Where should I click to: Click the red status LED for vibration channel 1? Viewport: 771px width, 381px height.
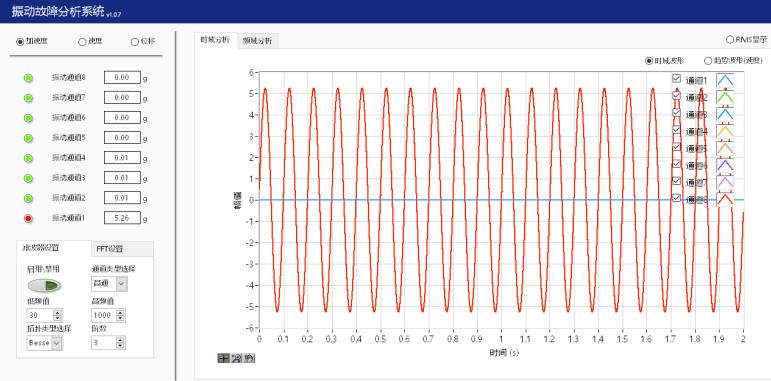coord(29,218)
